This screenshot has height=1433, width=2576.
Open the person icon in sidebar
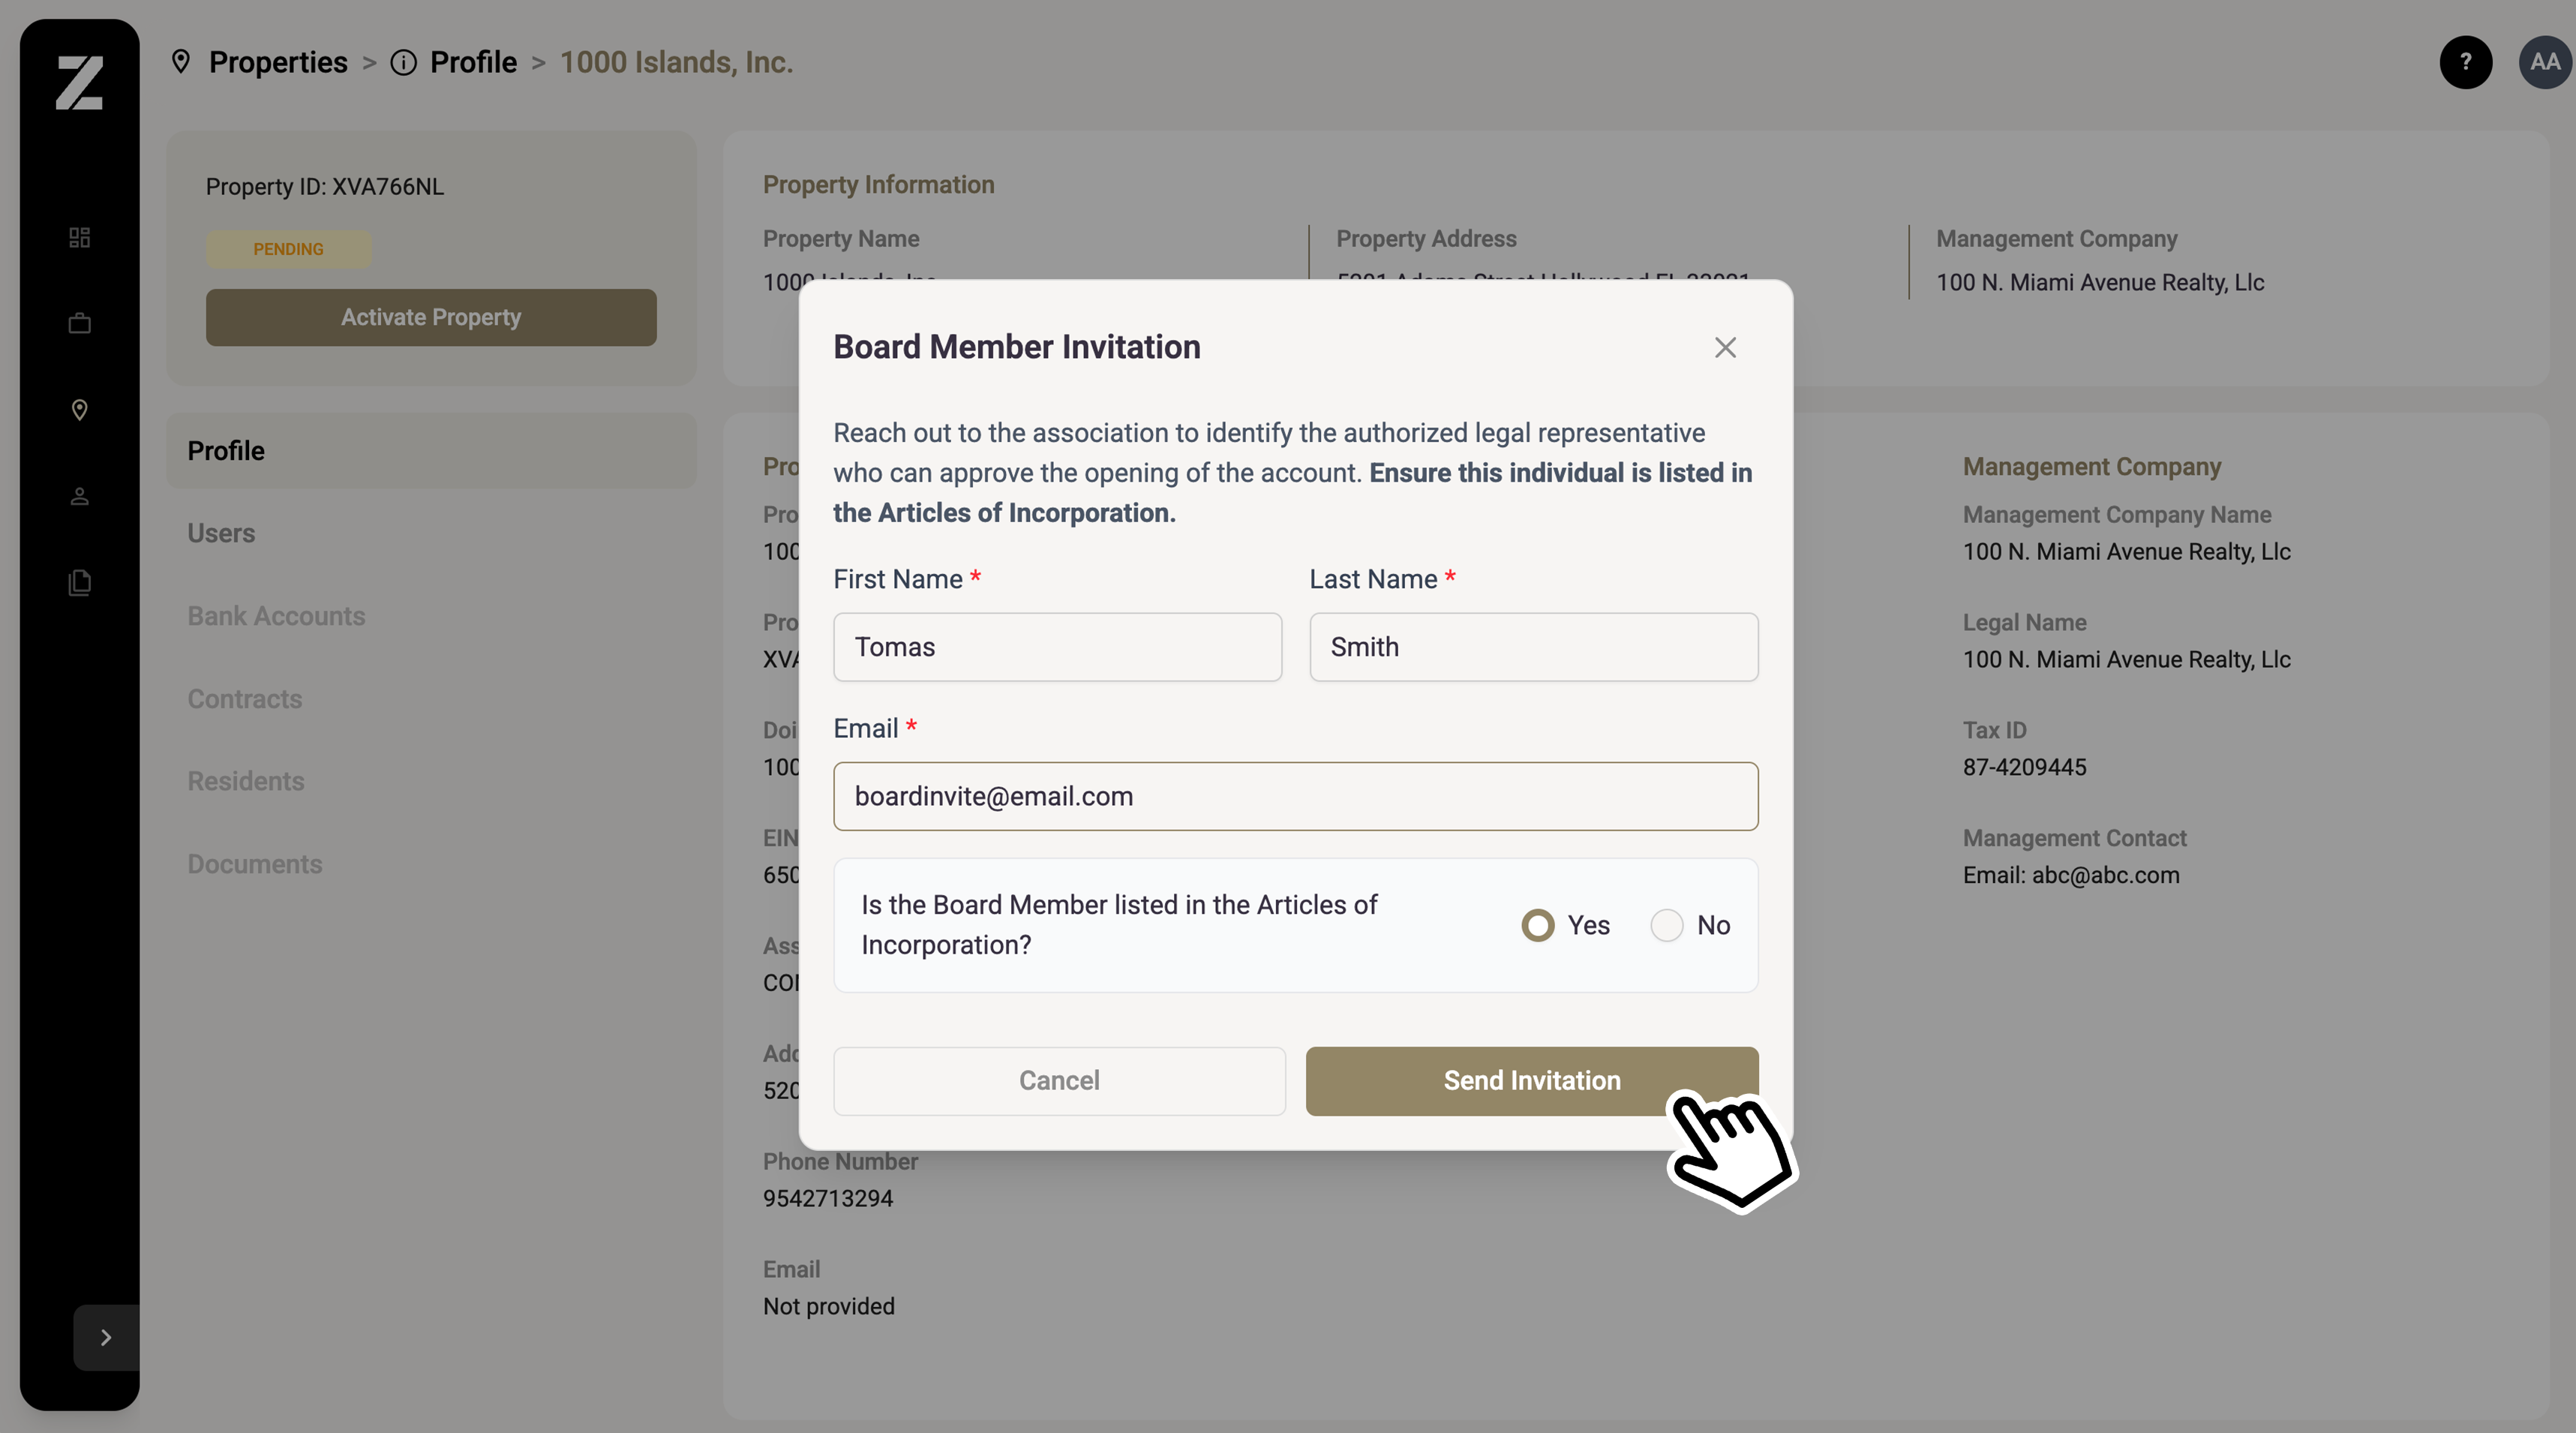click(79, 496)
